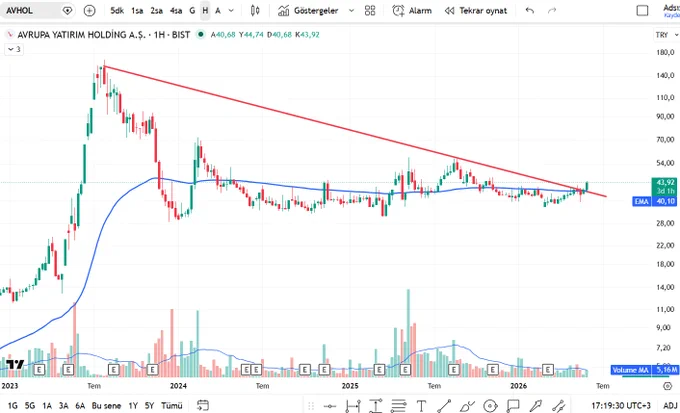
Task: Switch to the 1sa interval
Action: (137, 11)
